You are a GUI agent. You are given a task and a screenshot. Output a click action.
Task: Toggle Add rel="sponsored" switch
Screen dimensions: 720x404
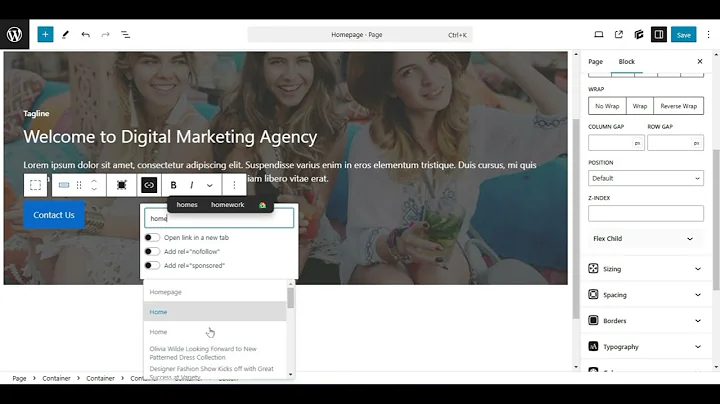tap(152, 265)
